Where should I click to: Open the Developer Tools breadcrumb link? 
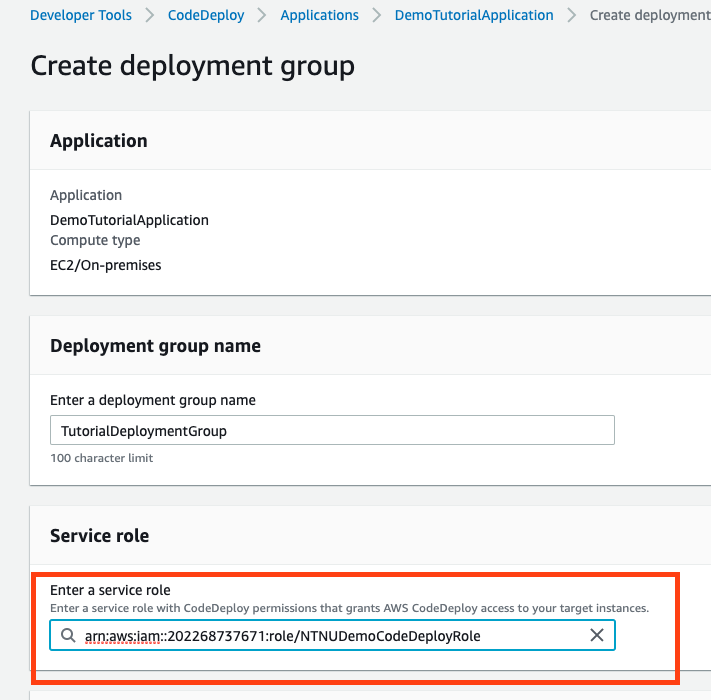tap(81, 15)
